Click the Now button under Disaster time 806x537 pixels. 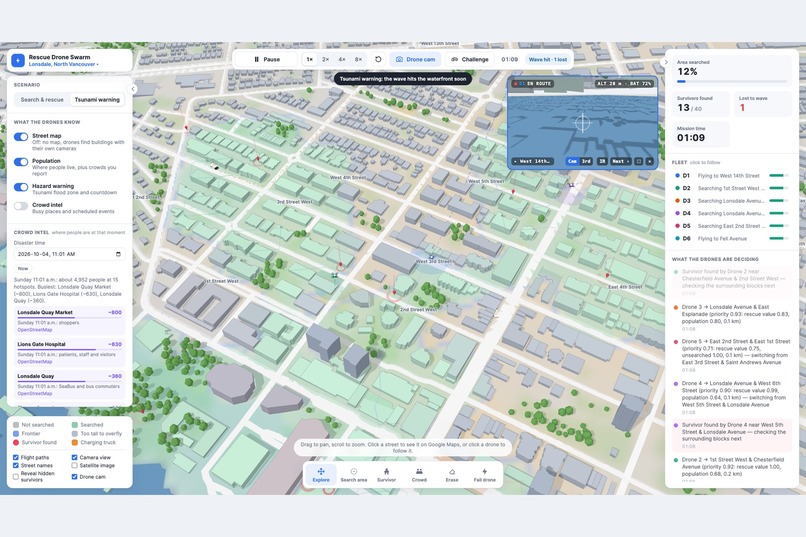(23, 269)
